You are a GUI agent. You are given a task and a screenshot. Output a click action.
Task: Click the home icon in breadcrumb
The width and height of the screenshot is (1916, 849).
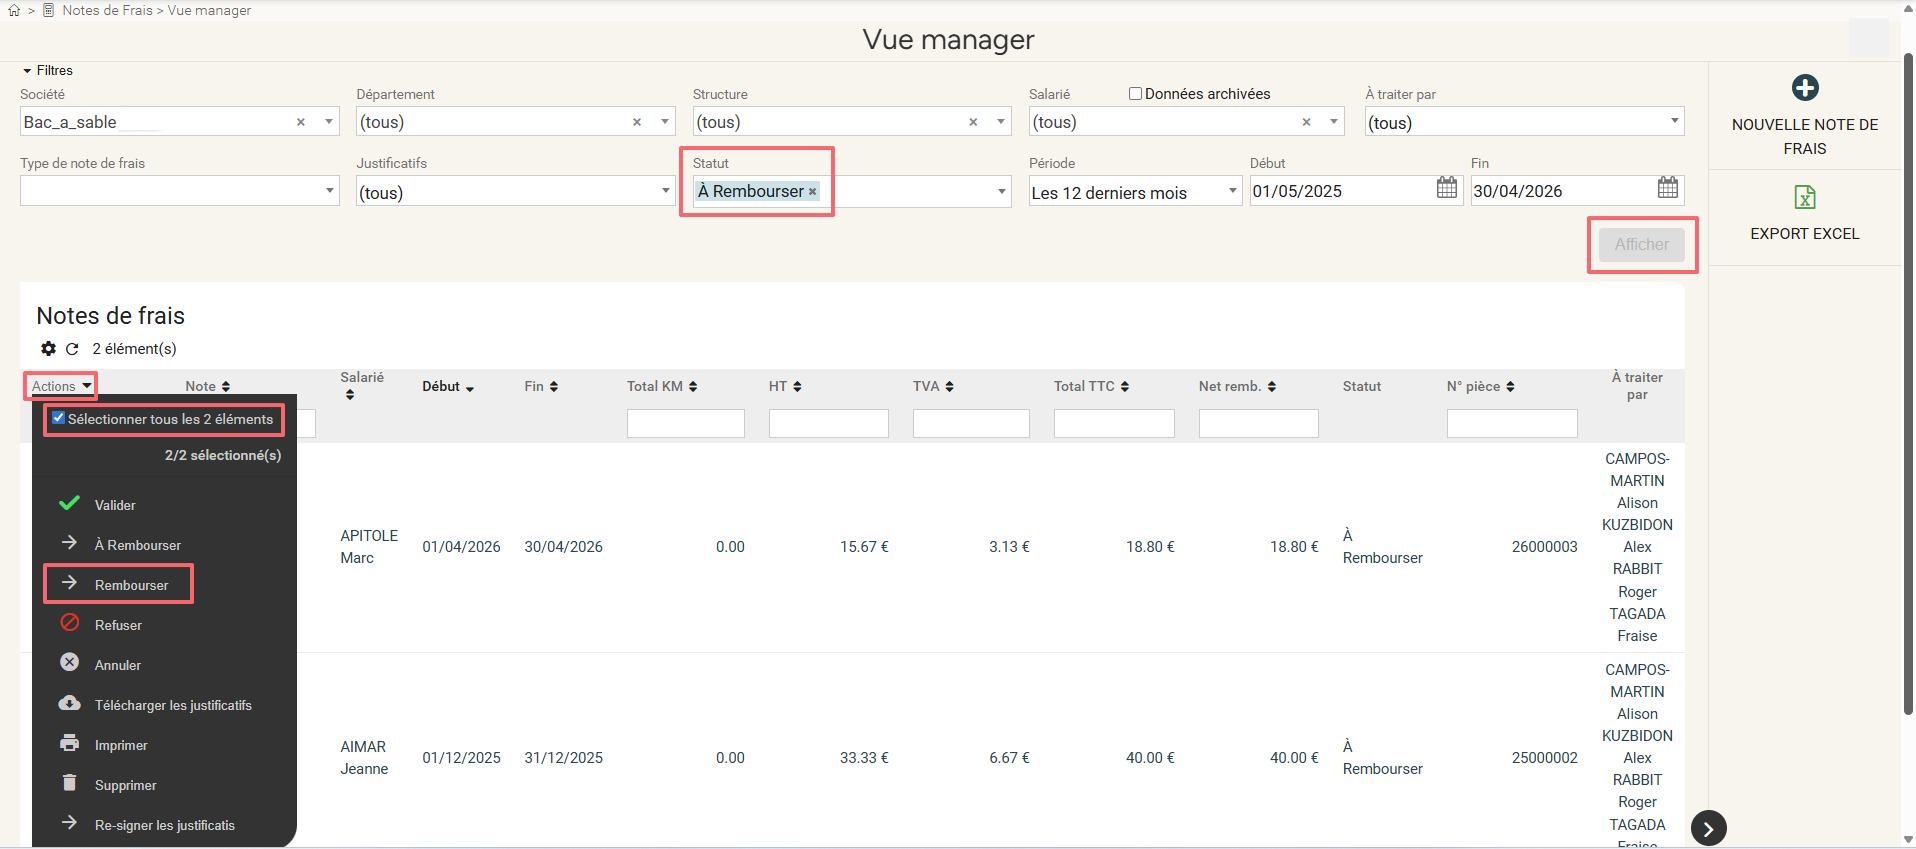[x=14, y=11]
